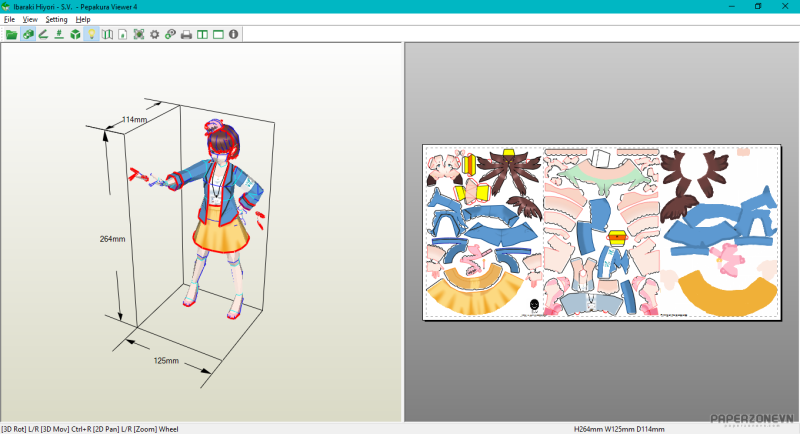
Task: Click the edge angle icon in toolbar
Action: click(44, 34)
